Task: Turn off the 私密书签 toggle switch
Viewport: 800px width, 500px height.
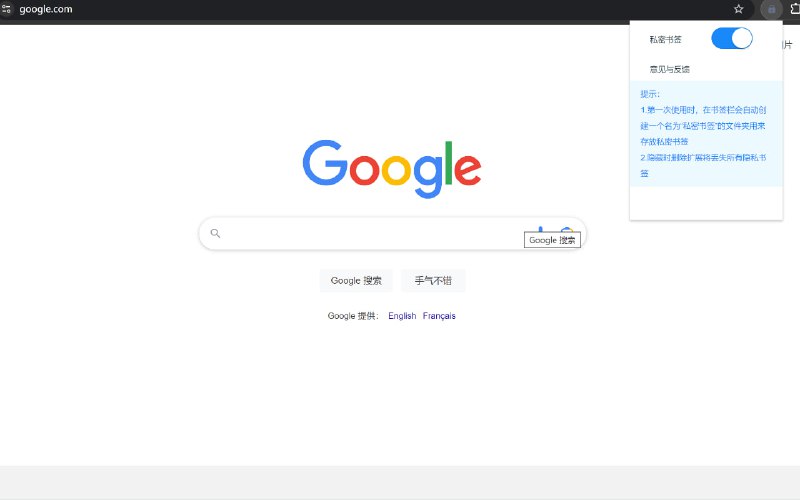Action: (x=731, y=39)
